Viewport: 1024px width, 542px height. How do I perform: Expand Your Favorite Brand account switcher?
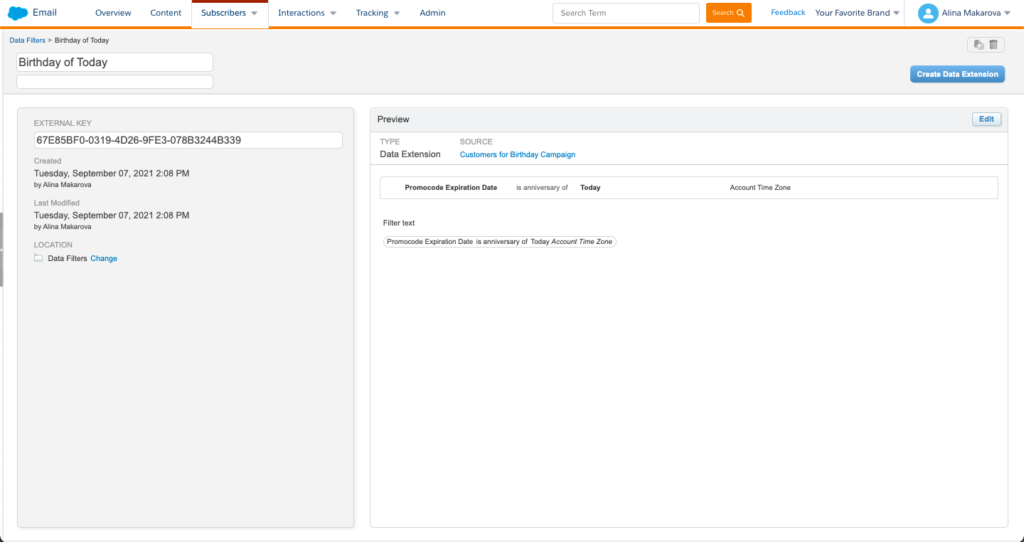[x=857, y=13]
